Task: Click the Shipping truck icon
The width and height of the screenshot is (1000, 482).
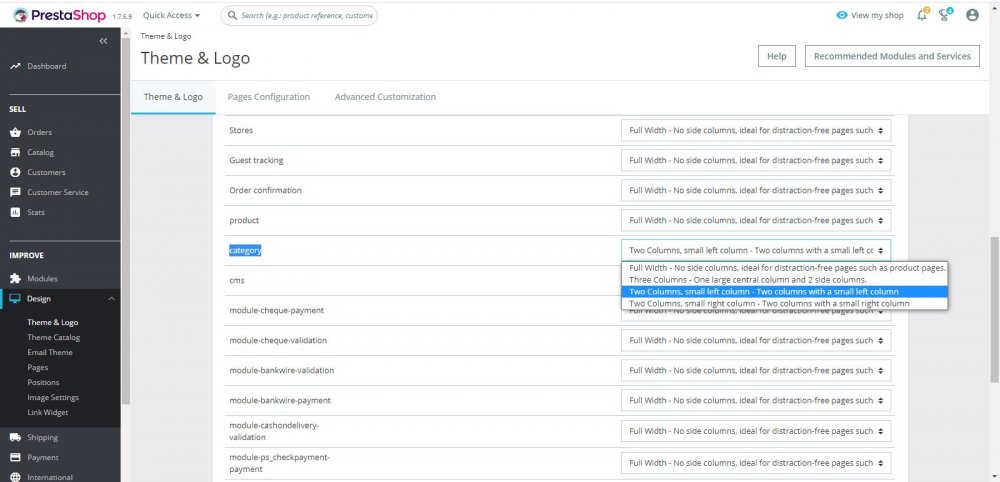Action: pos(15,437)
